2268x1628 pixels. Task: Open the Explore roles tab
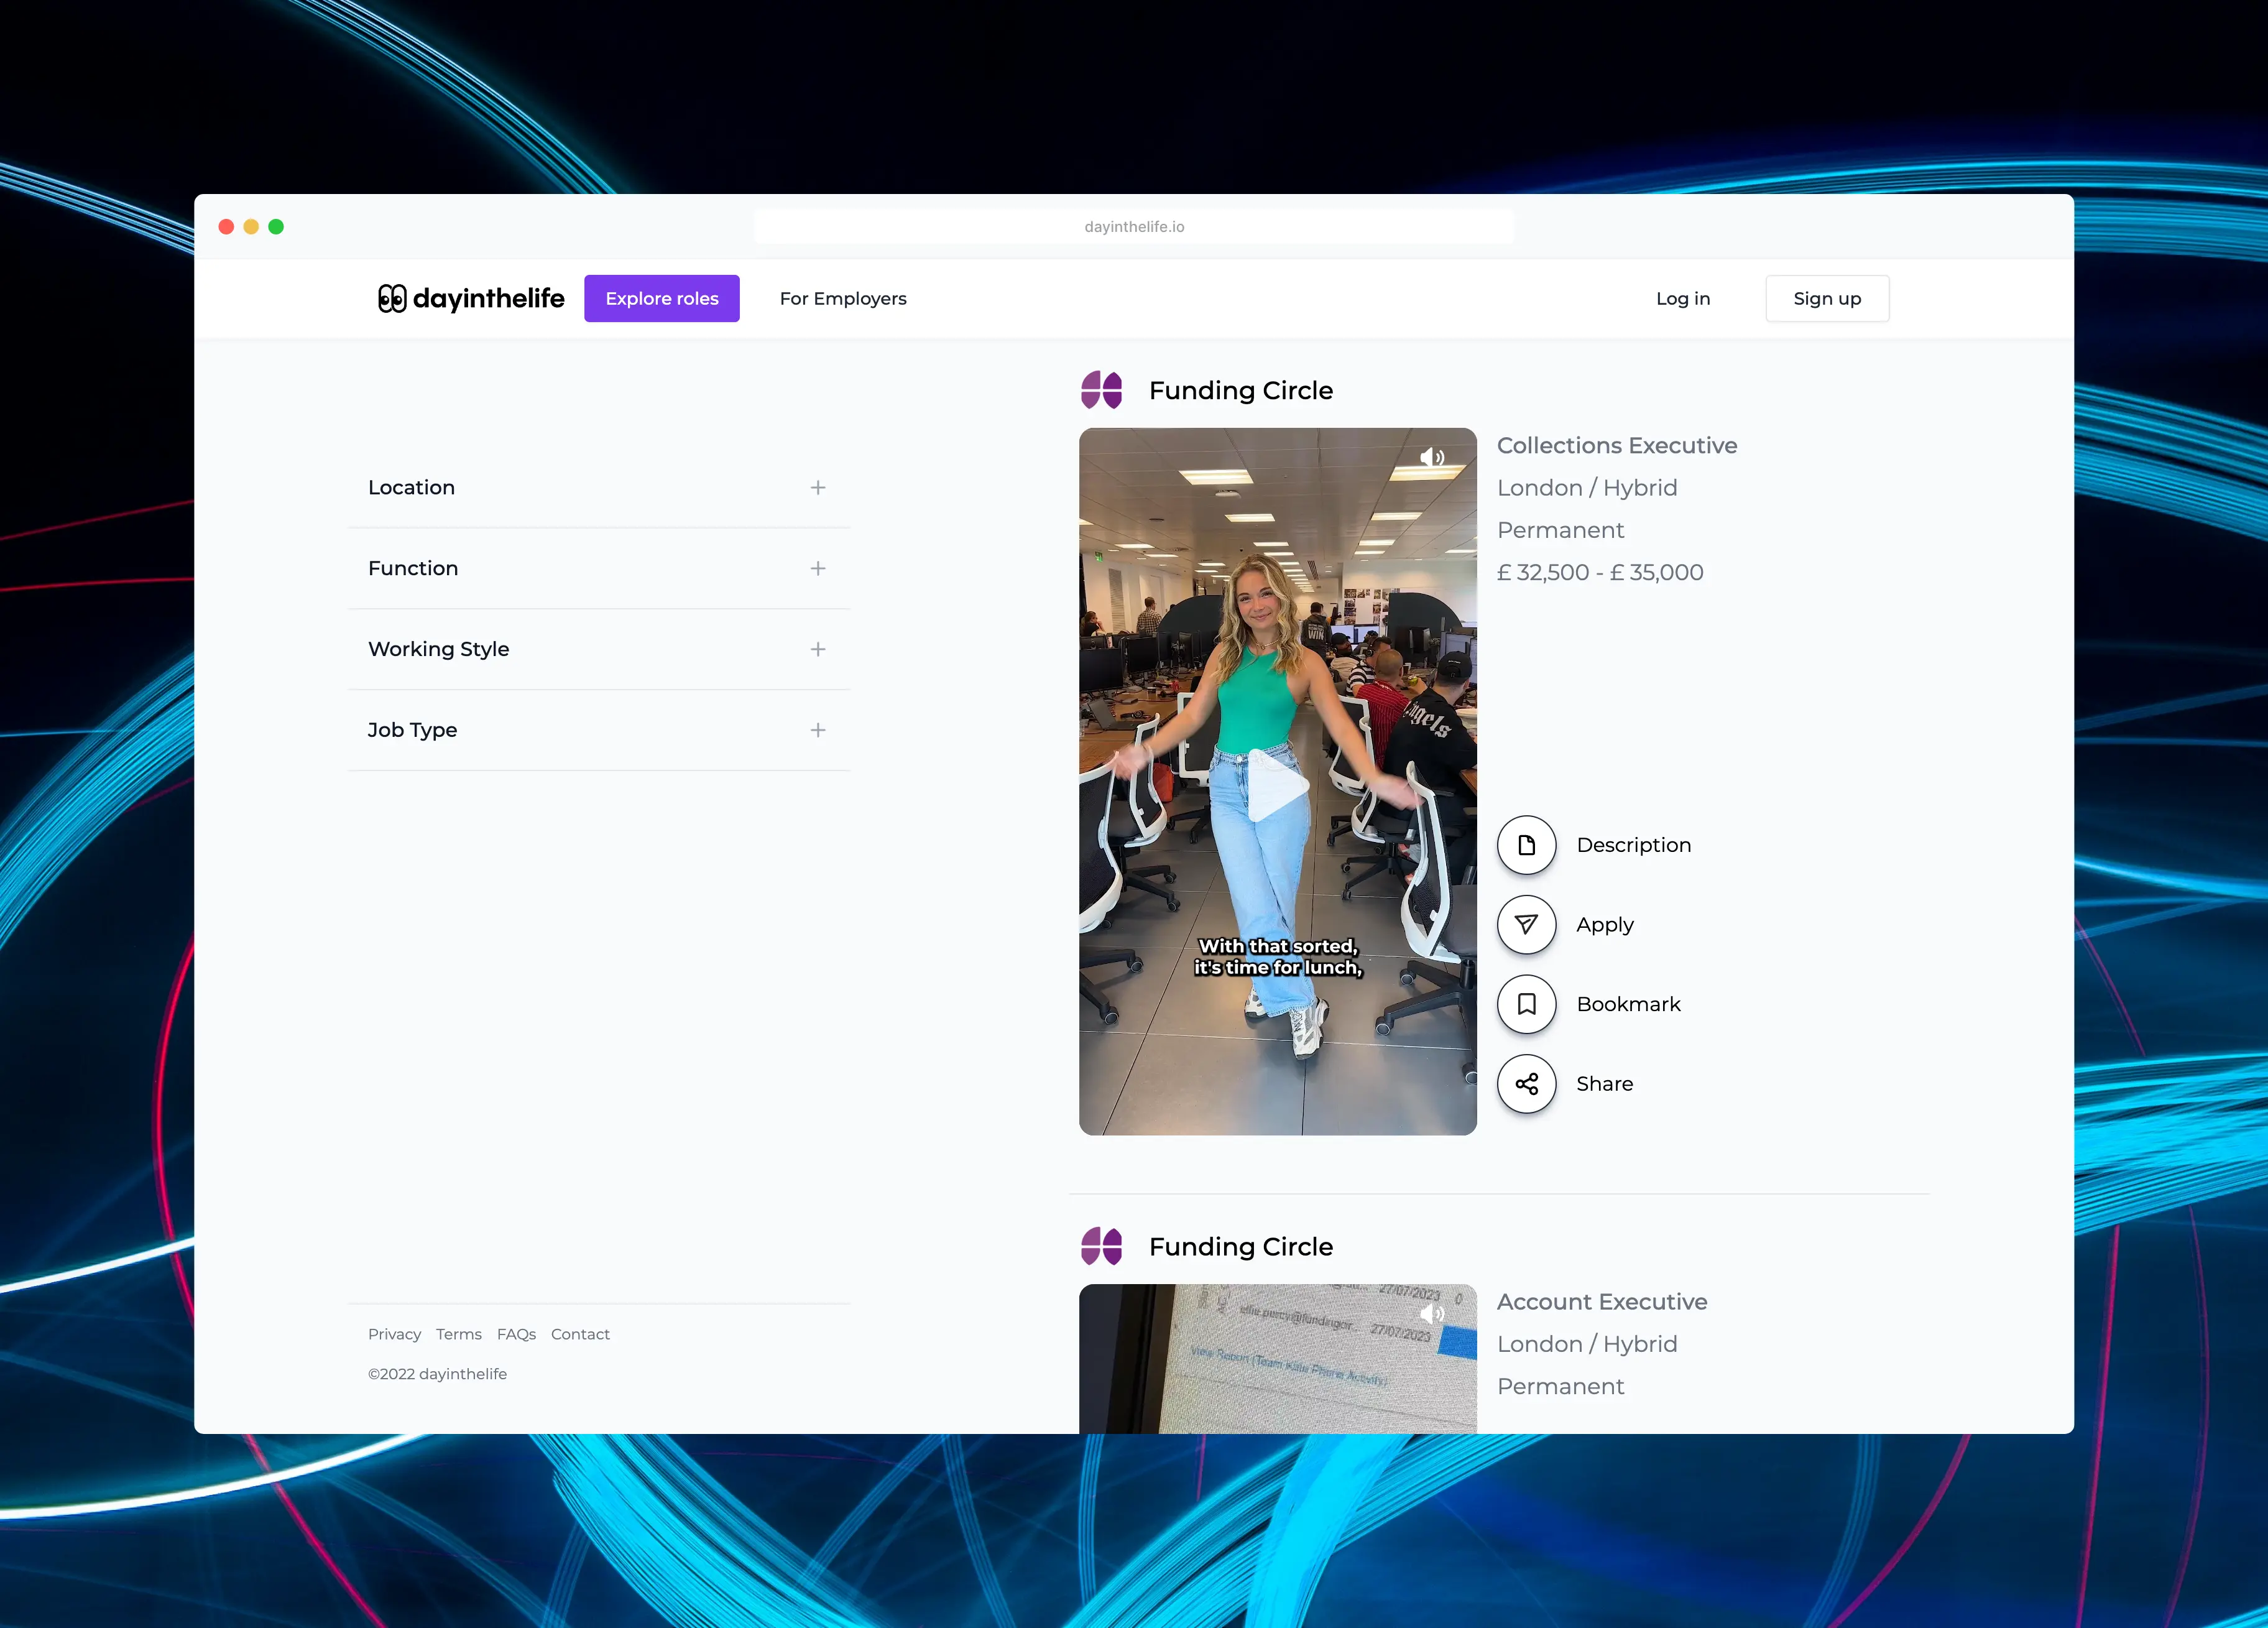[x=662, y=298]
